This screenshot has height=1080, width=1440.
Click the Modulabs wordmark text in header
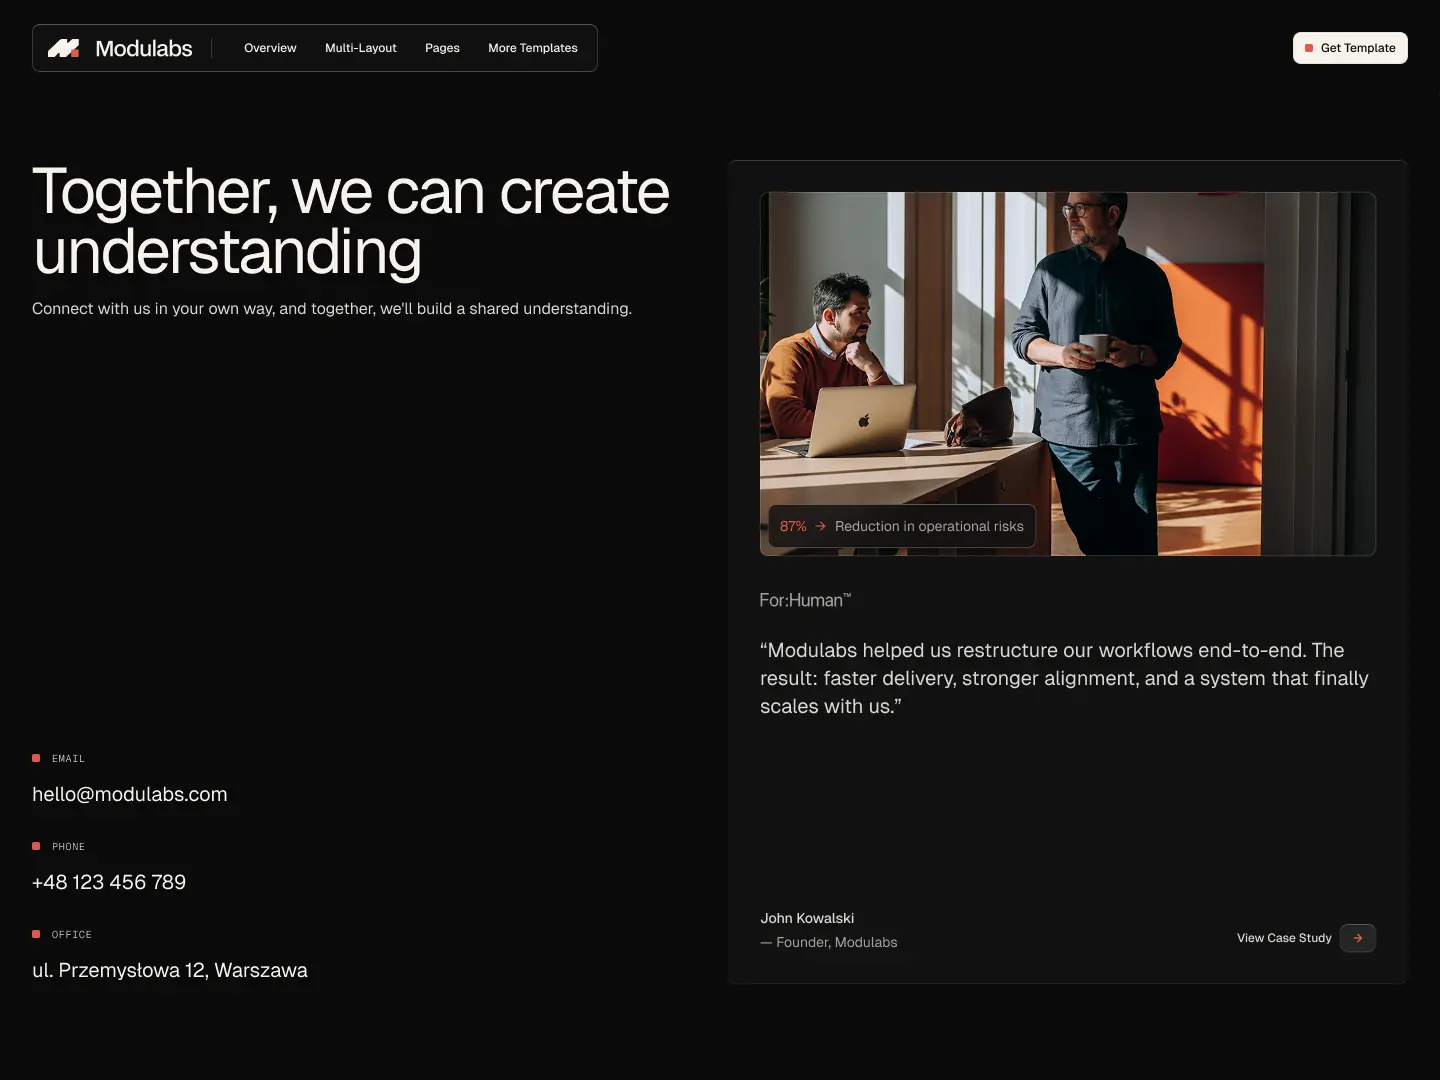coord(143,48)
